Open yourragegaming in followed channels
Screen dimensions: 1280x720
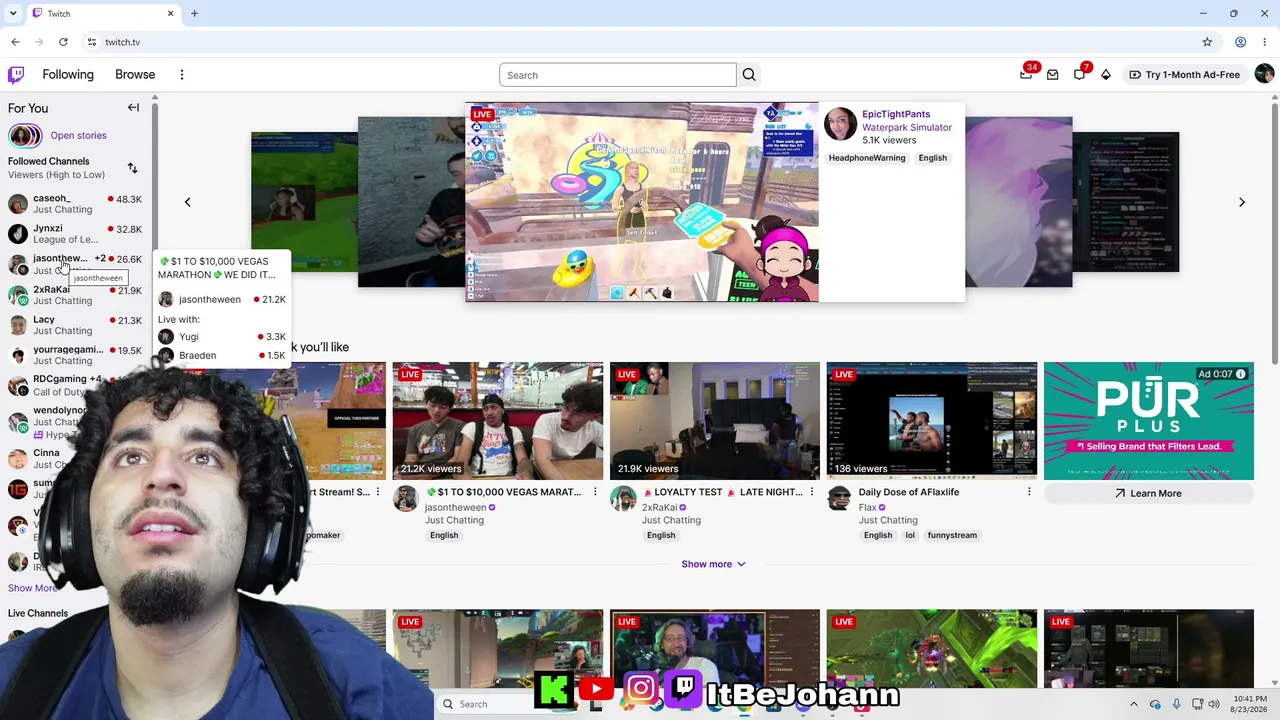(75, 355)
